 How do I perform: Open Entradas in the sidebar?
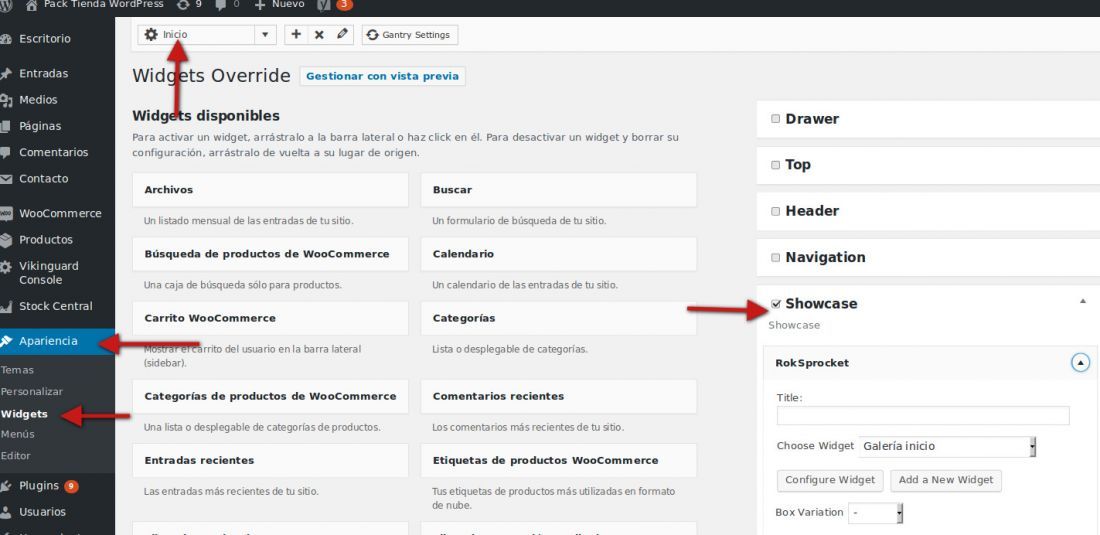point(43,73)
